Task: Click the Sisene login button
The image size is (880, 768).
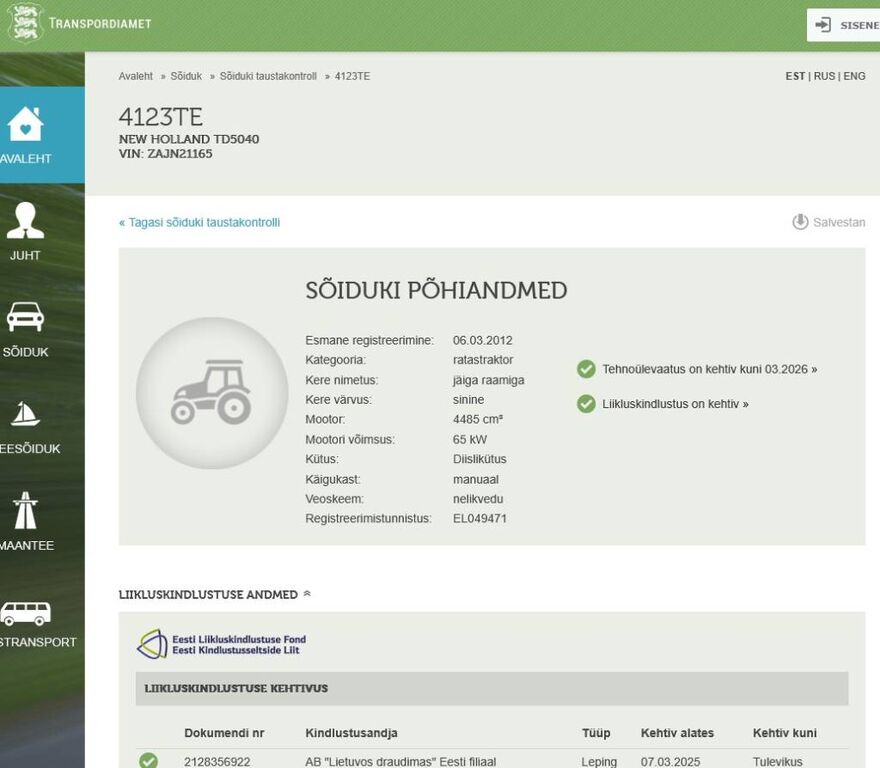Action: click(843, 25)
